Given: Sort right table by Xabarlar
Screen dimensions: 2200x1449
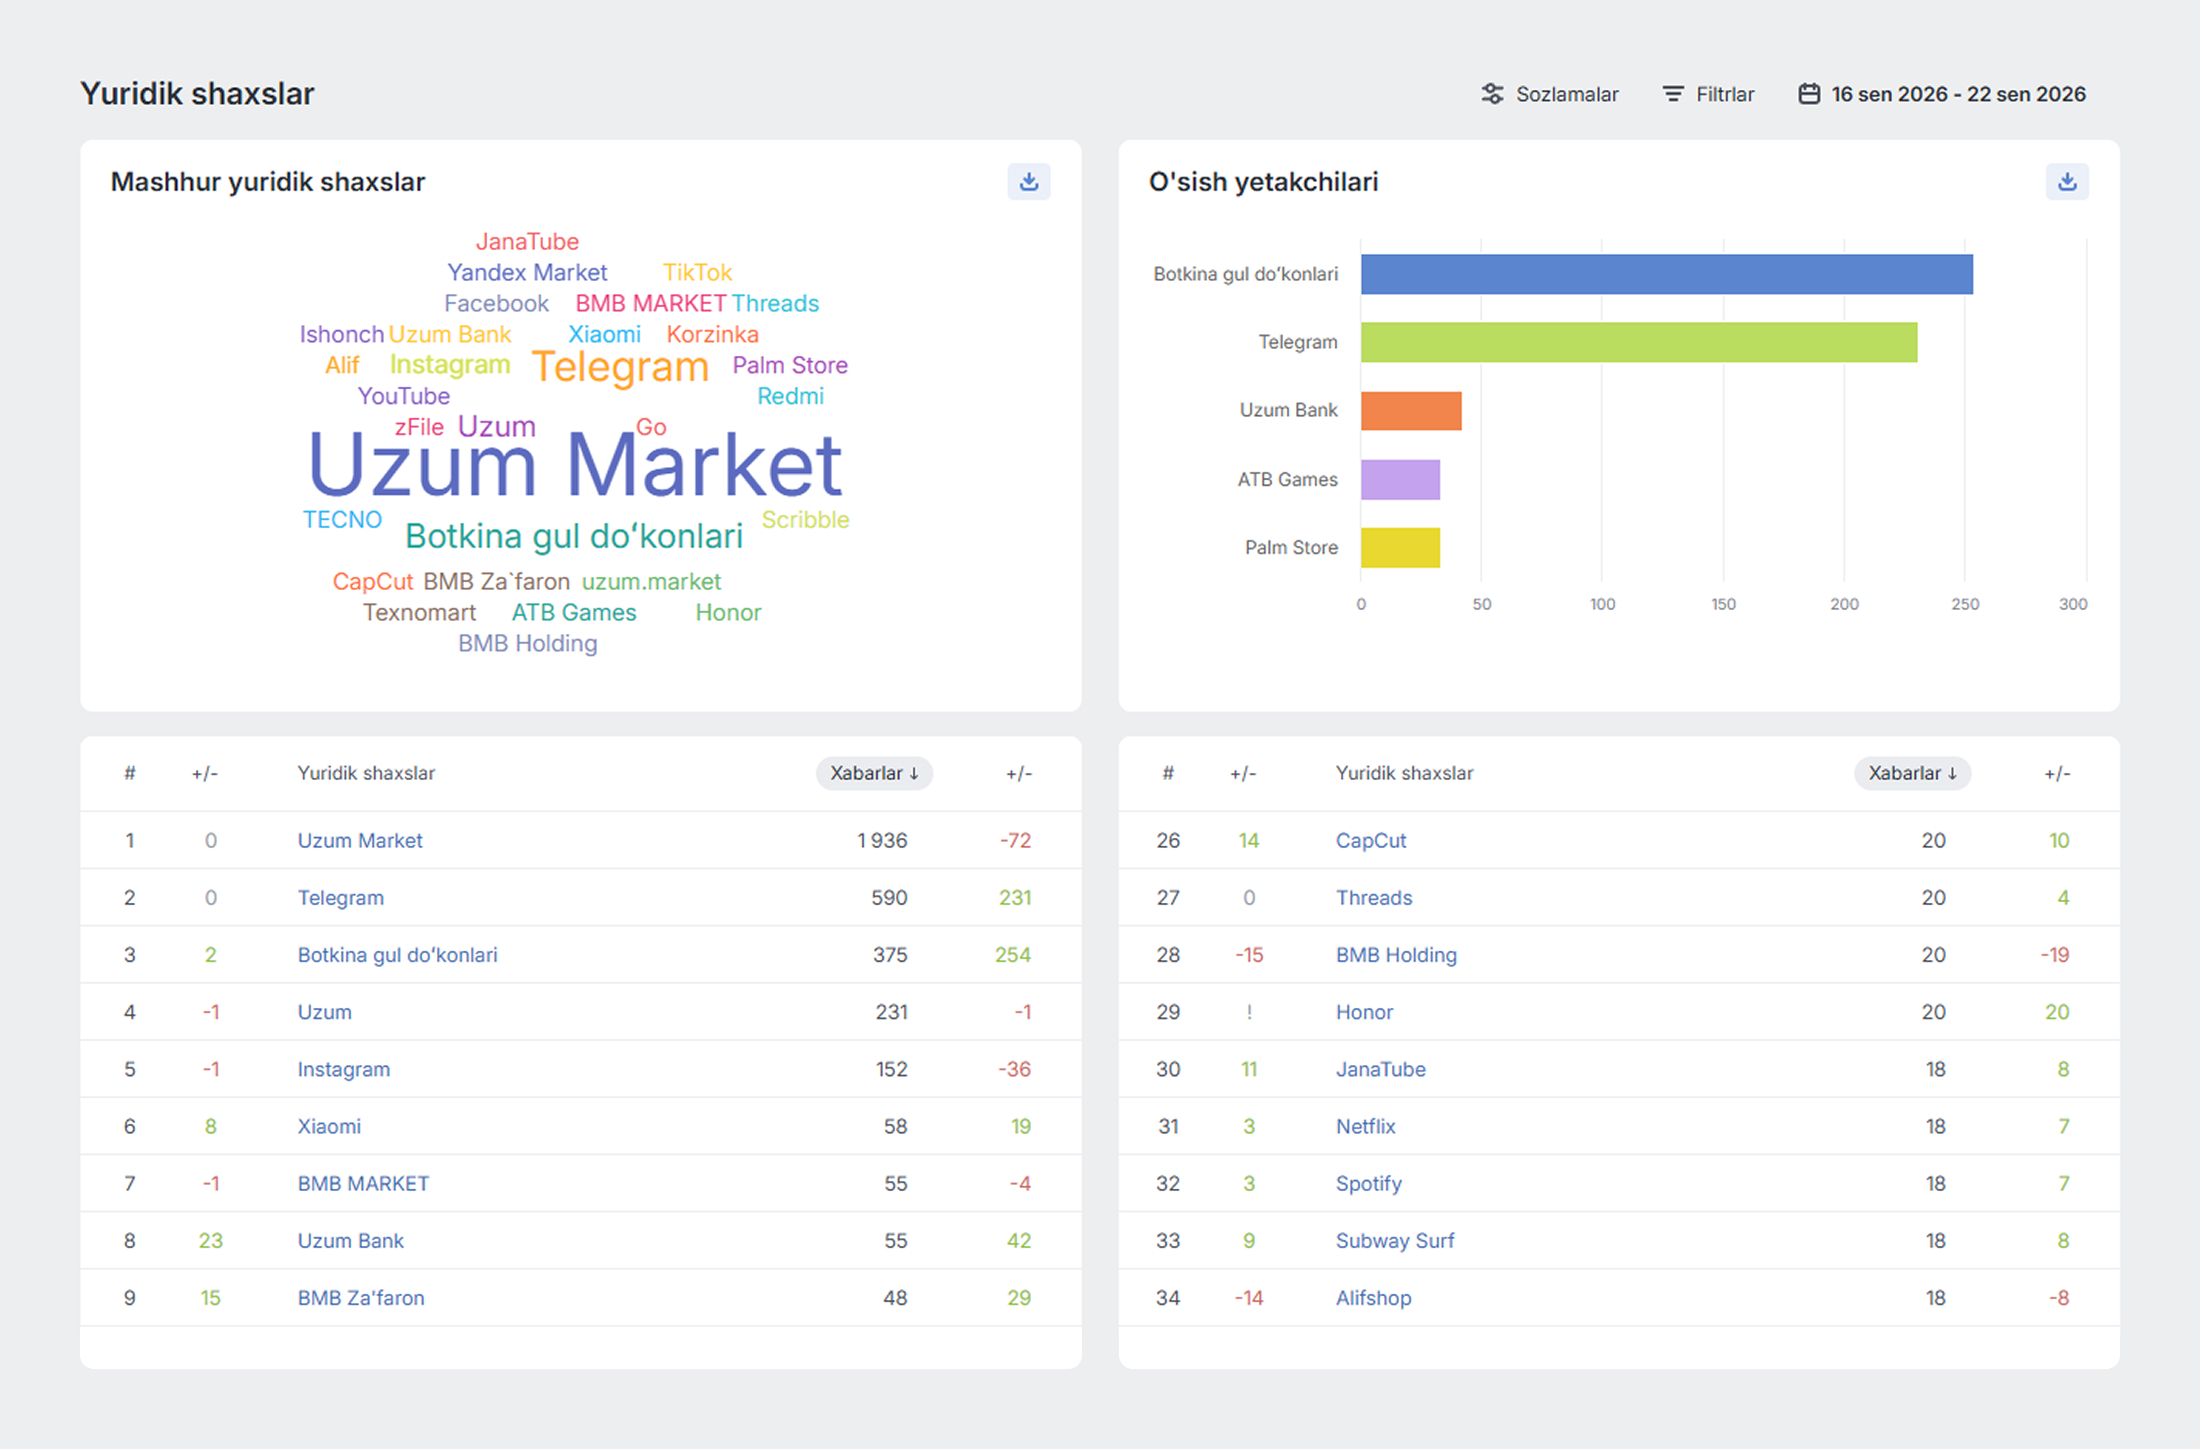Looking at the screenshot, I should coord(1912,773).
